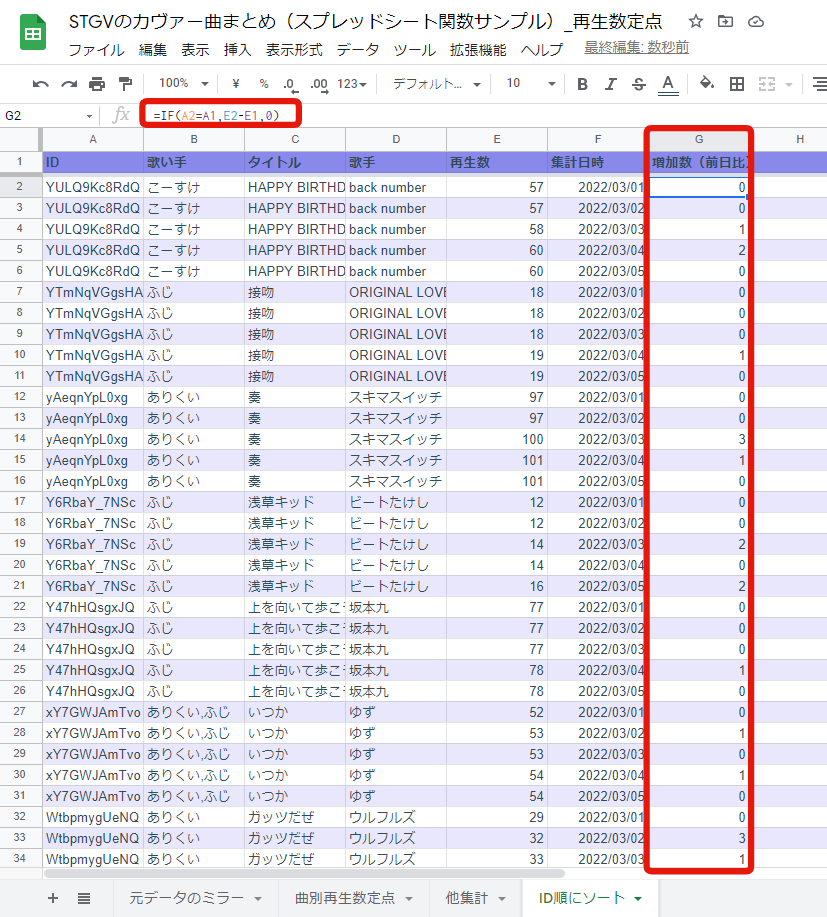This screenshot has width=827, height=917.
Task: Toggle italic formatting
Action: (611, 84)
